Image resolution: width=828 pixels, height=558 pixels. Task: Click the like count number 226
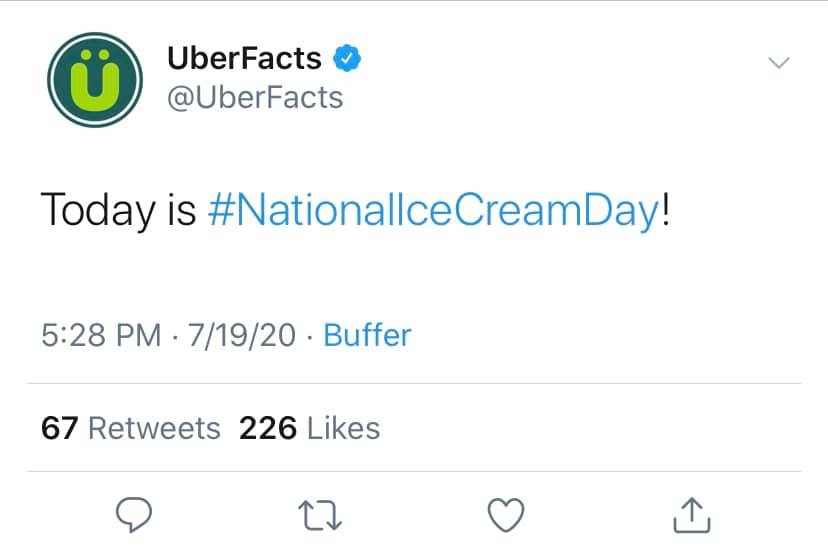[x=267, y=428]
